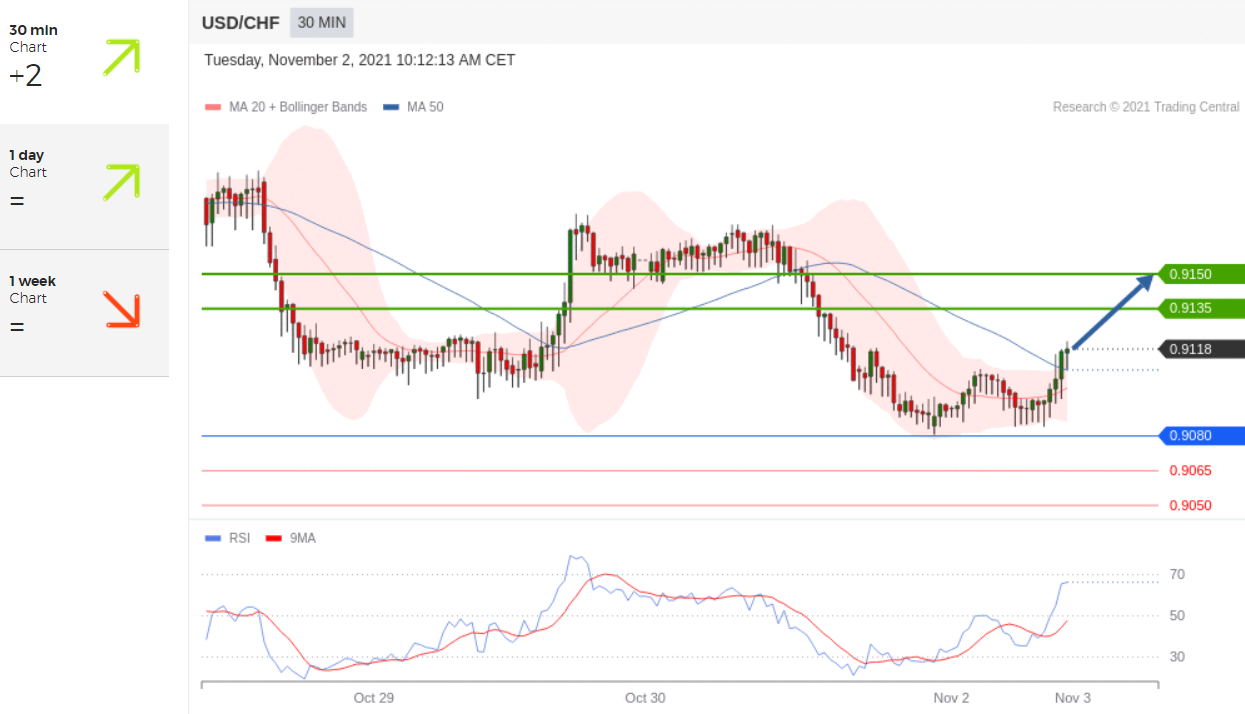This screenshot has width=1245, height=714.
Task: Click the Oct 30 date axis label
Action: pyautogui.click(x=645, y=698)
